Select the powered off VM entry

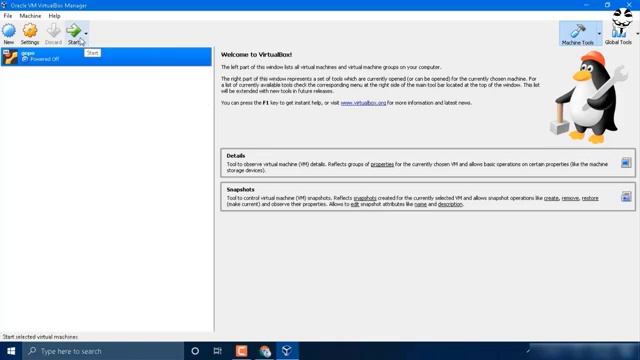pos(106,56)
